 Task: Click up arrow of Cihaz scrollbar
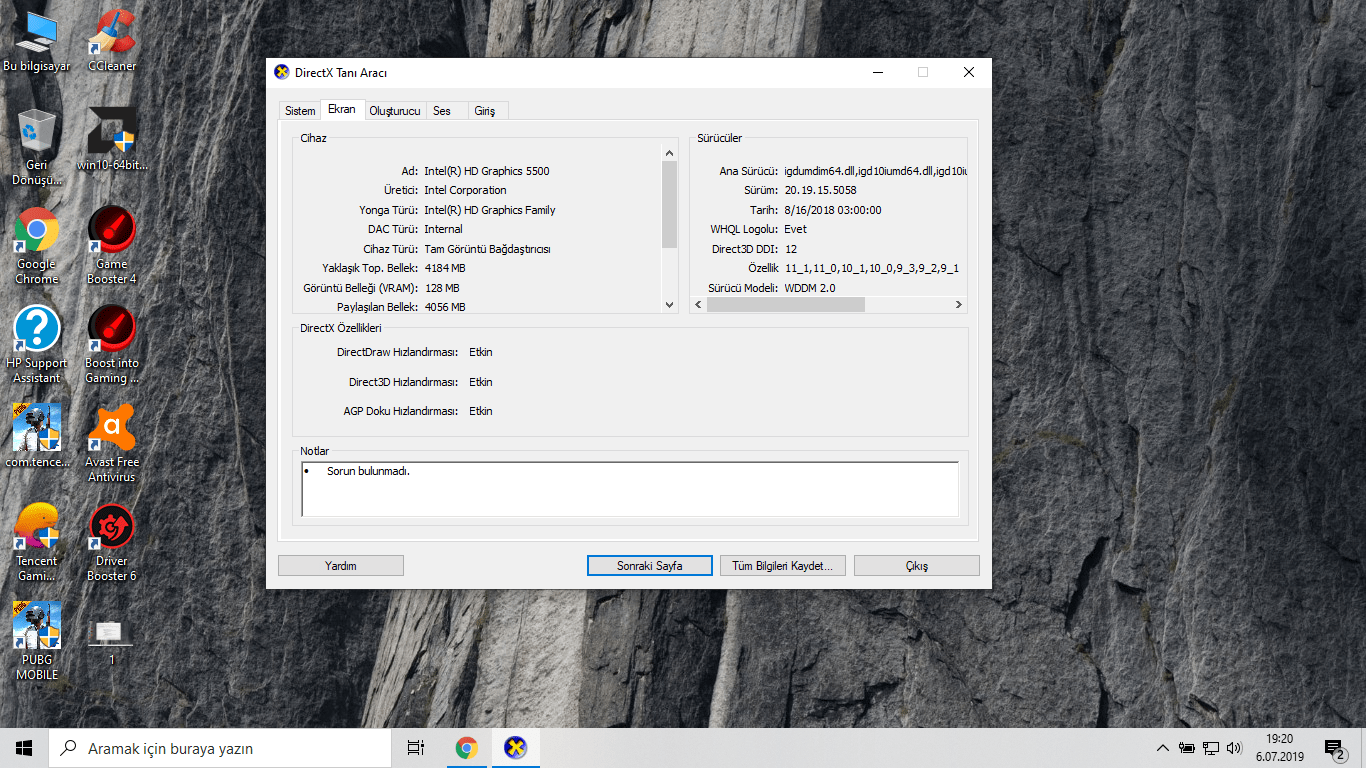[x=670, y=154]
